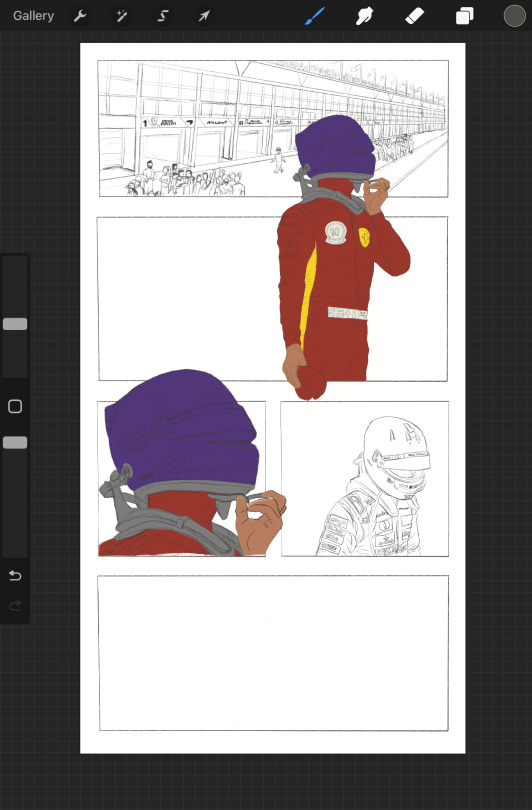532x810 pixels.
Task: Select the Brush tool
Action: coord(315,16)
